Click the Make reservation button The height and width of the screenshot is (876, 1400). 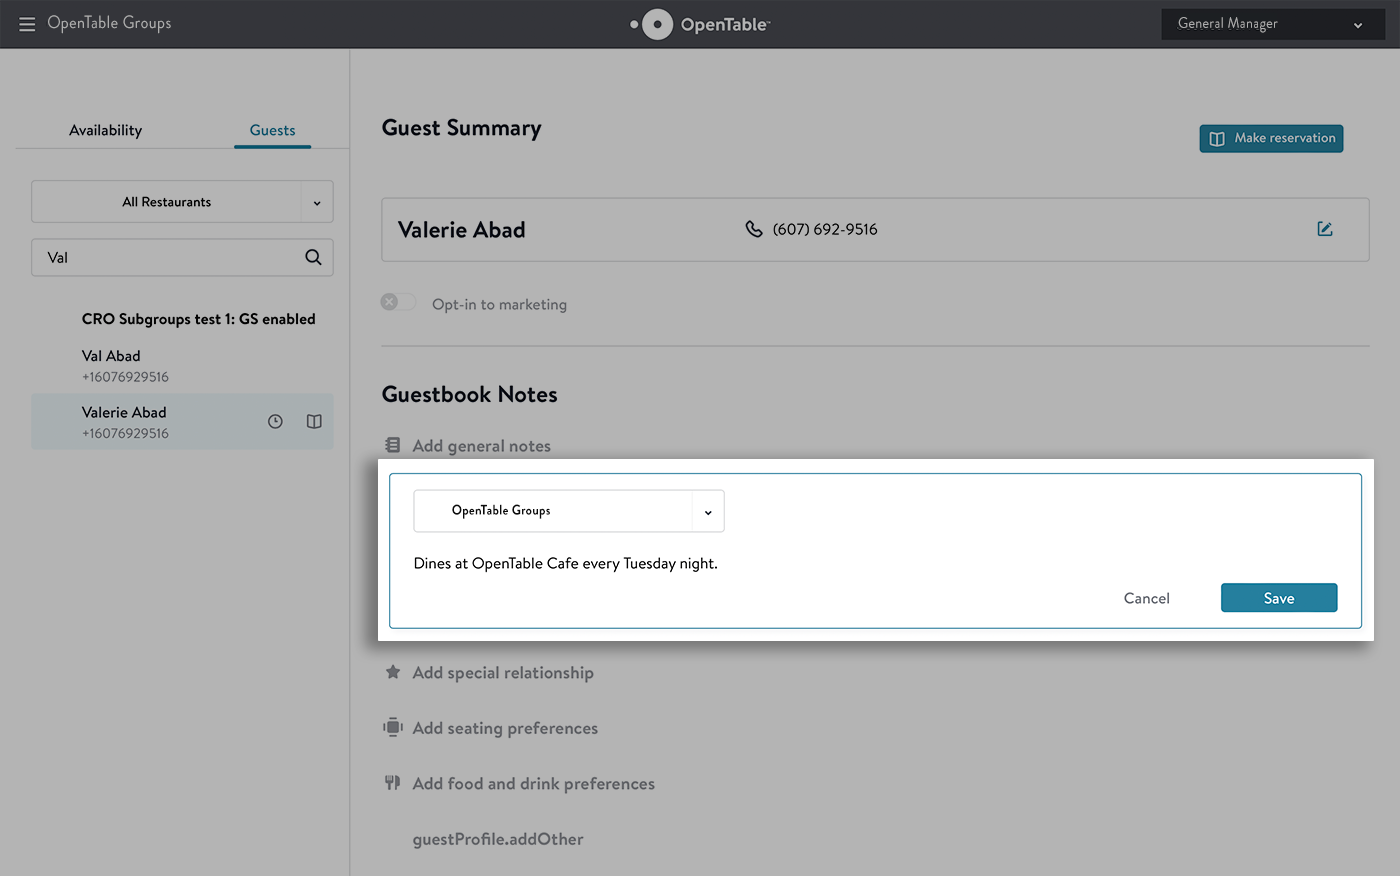pos(1271,138)
